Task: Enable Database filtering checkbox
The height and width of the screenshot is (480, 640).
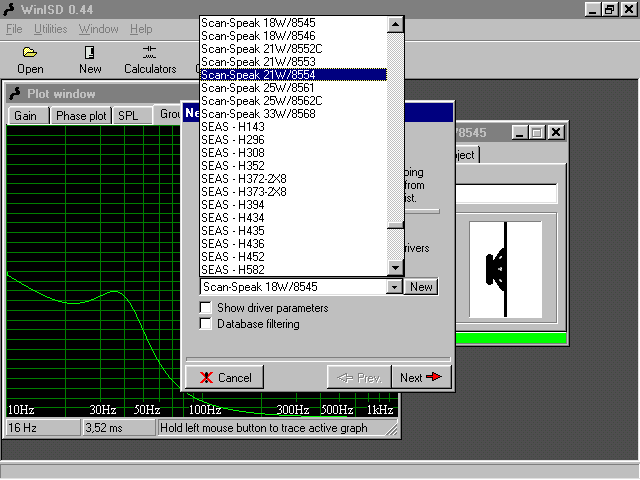Action: 206,324
